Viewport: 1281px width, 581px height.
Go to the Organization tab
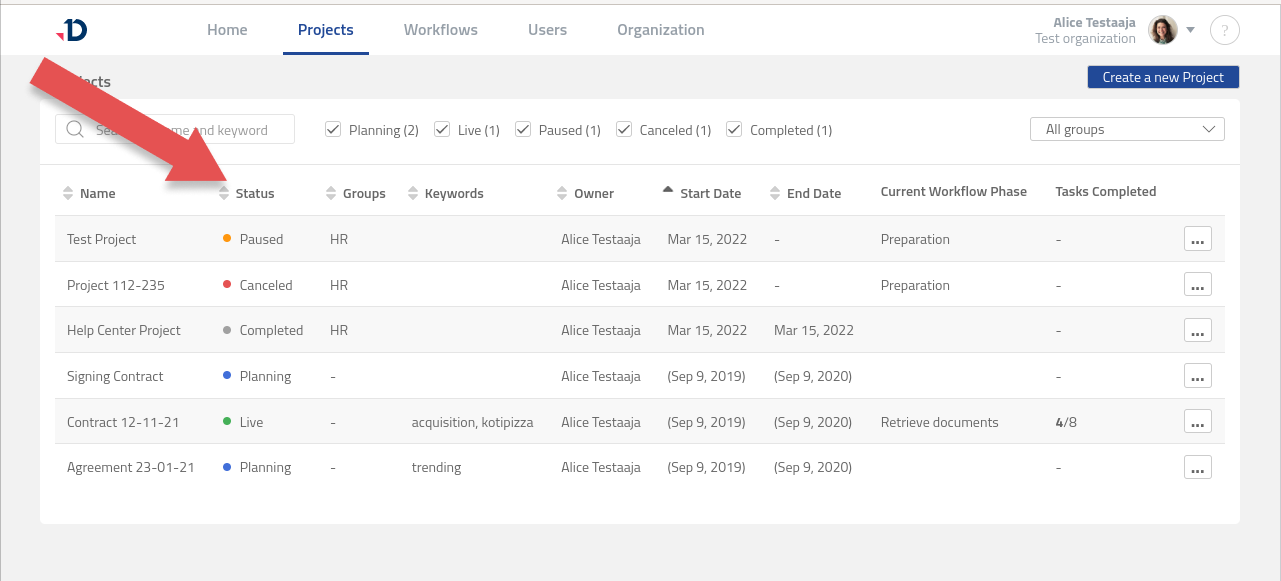(660, 30)
